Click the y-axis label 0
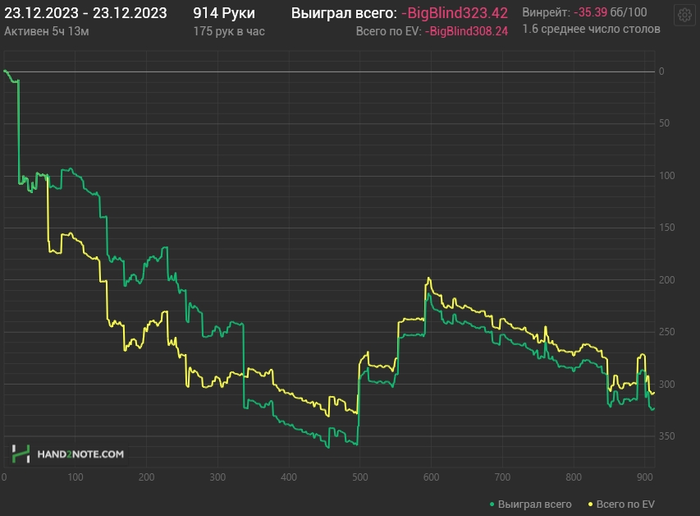Screen dimensions: 700x516 (x=662, y=71)
